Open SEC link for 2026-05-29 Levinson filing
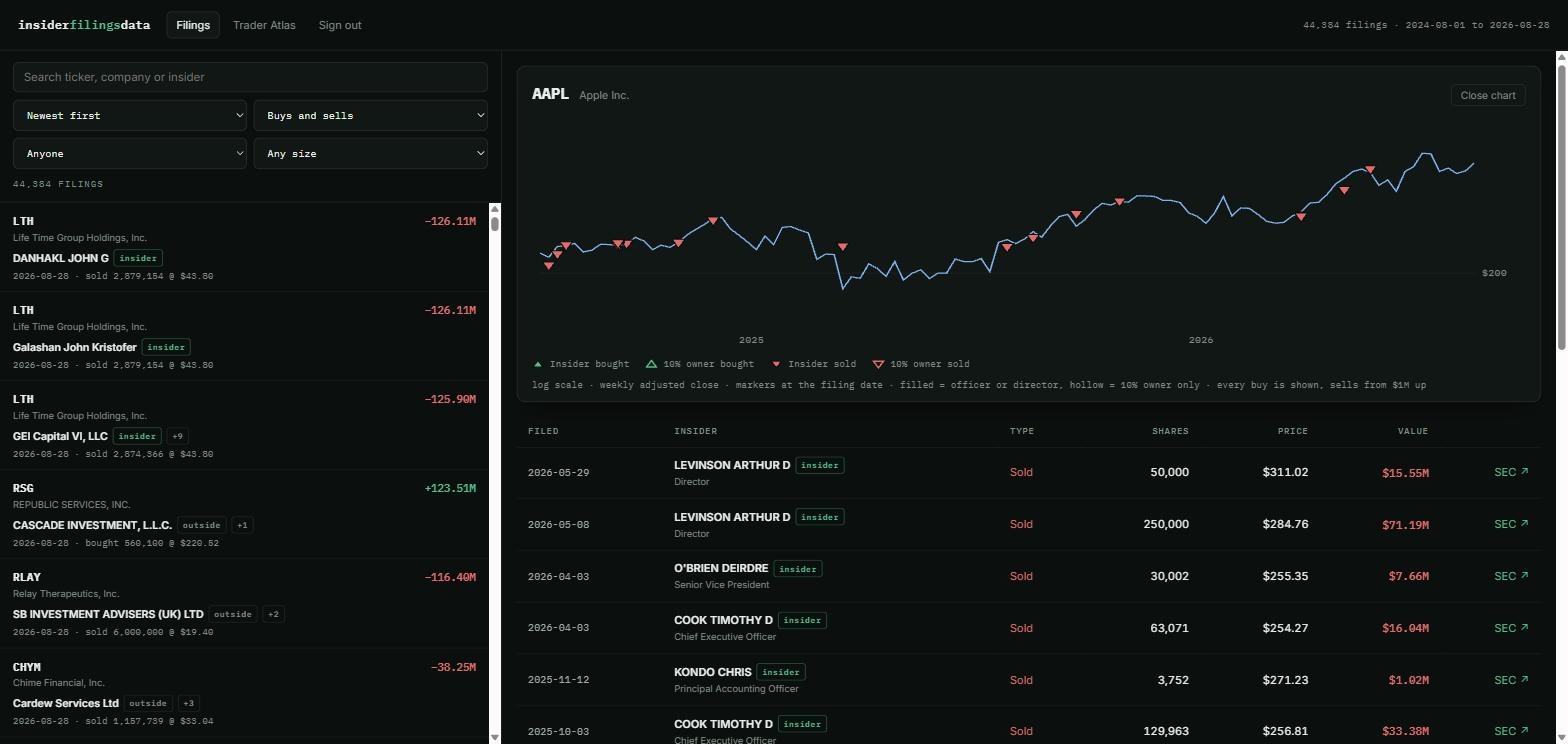 point(1511,472)
